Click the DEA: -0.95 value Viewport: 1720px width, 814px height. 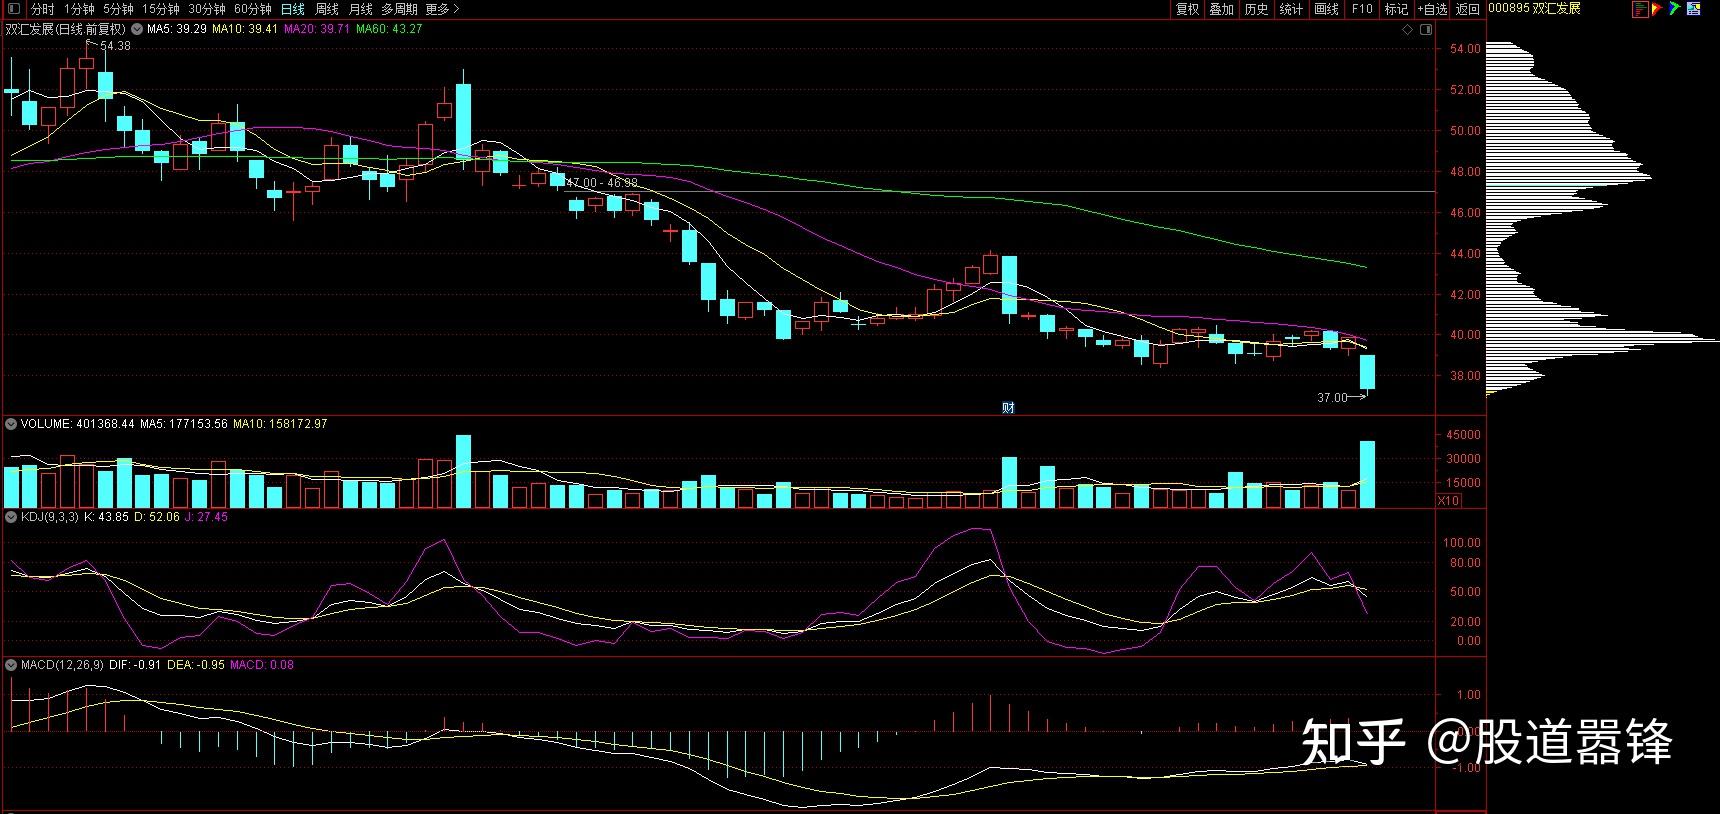(x=196, y=664)
